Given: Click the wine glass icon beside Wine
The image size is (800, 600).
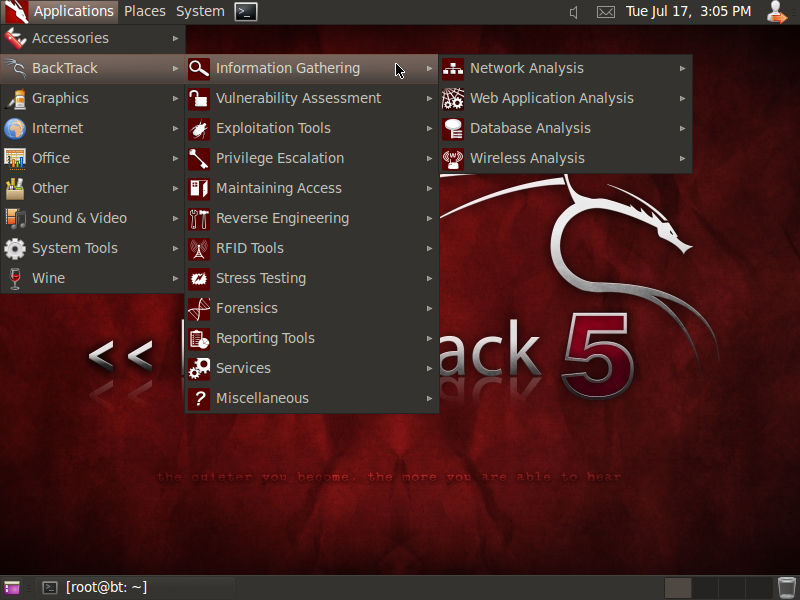Looking at the screenshot, I should coord(16,278).
